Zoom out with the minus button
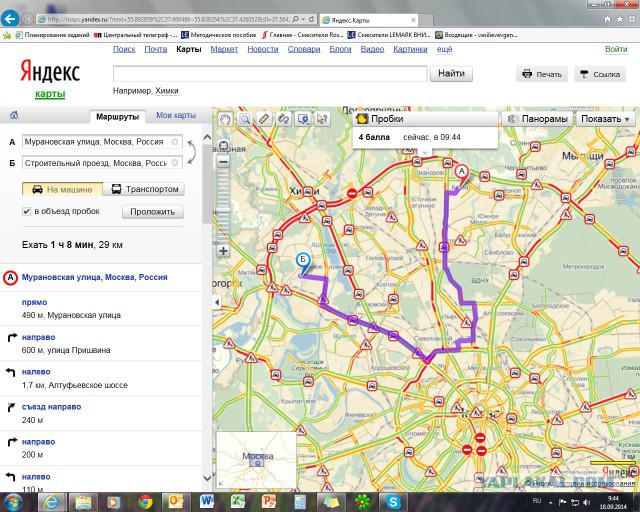This screenshot has height=512, width=640. (223, 162)
